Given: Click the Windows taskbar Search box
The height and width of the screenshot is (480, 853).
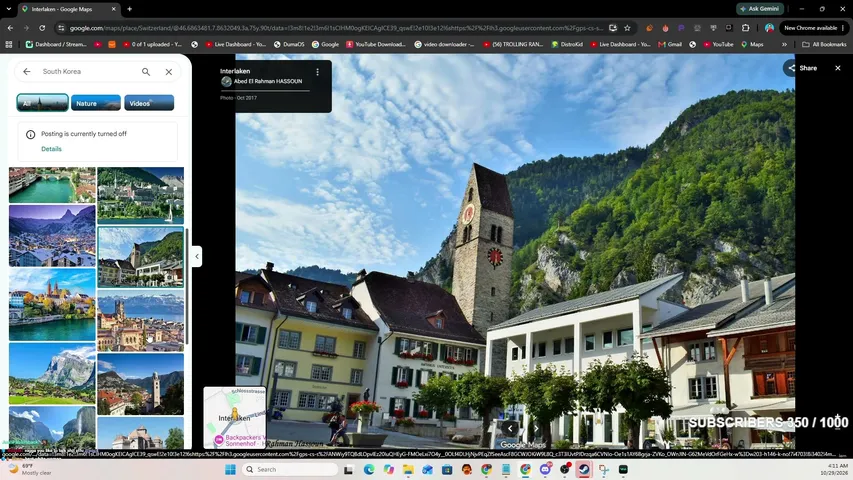Looking at the screenshot, I should 289,469.
